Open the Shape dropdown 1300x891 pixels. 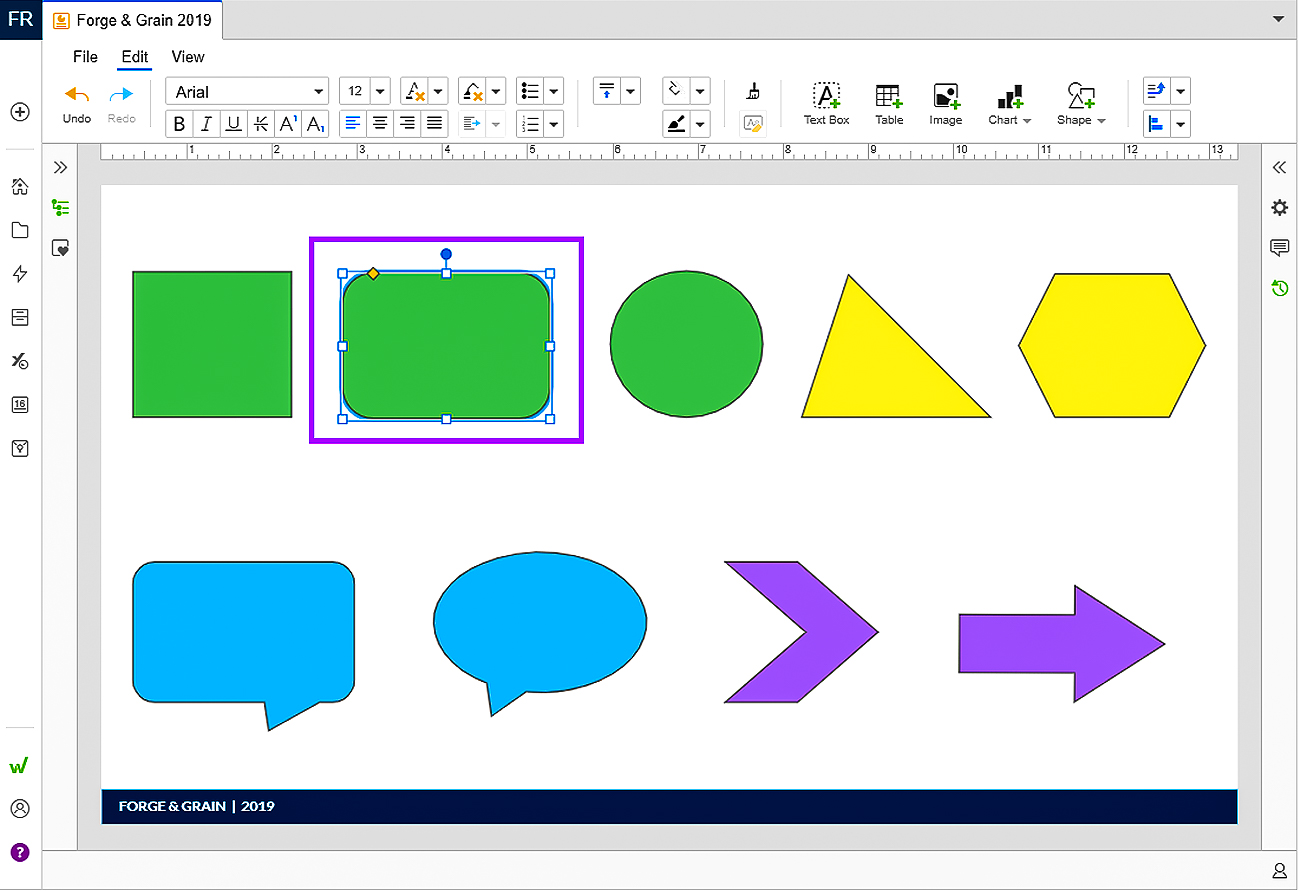click(1081, 104)
